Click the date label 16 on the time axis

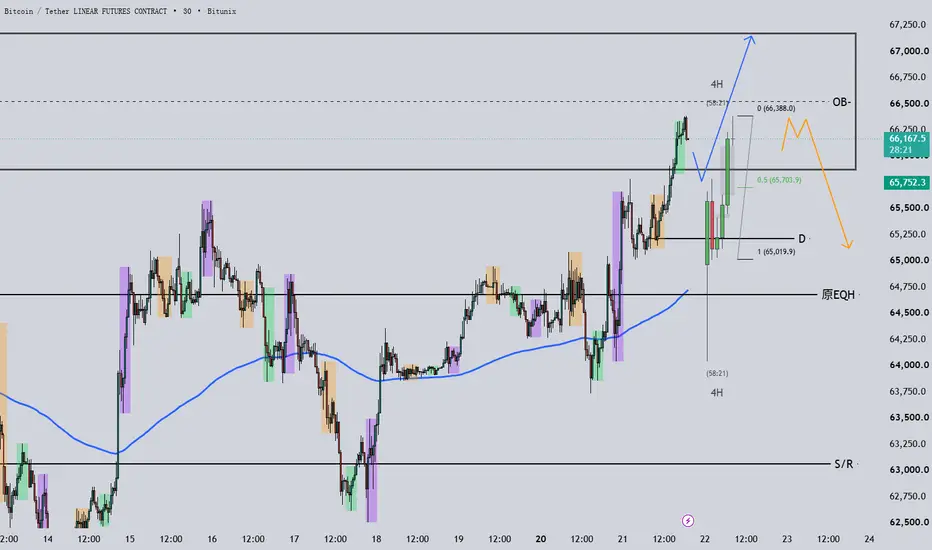[x=212, y=539]
